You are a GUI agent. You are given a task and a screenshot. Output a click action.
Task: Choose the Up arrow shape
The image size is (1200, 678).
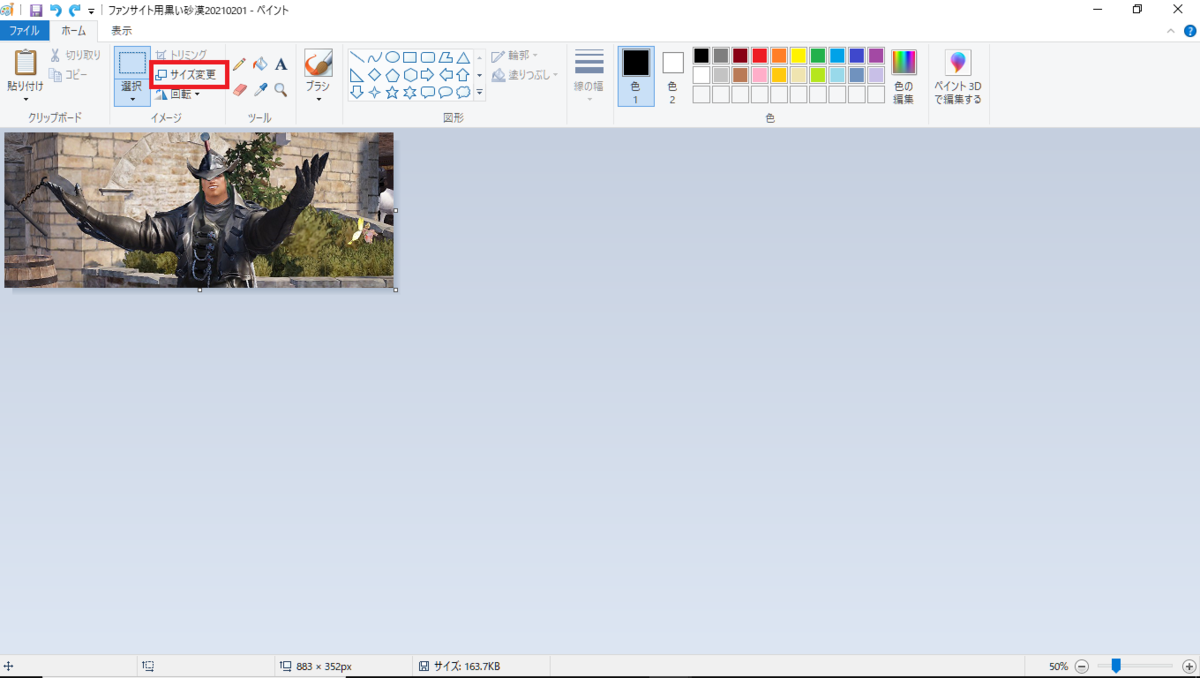click(463, 75)
